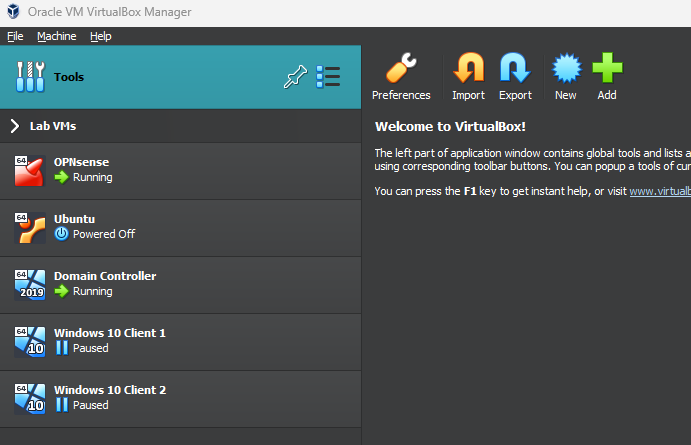691x445 pixels.
Task: Click the Windows 10 Client 2 OS icon
Action: tap(30, 398)
